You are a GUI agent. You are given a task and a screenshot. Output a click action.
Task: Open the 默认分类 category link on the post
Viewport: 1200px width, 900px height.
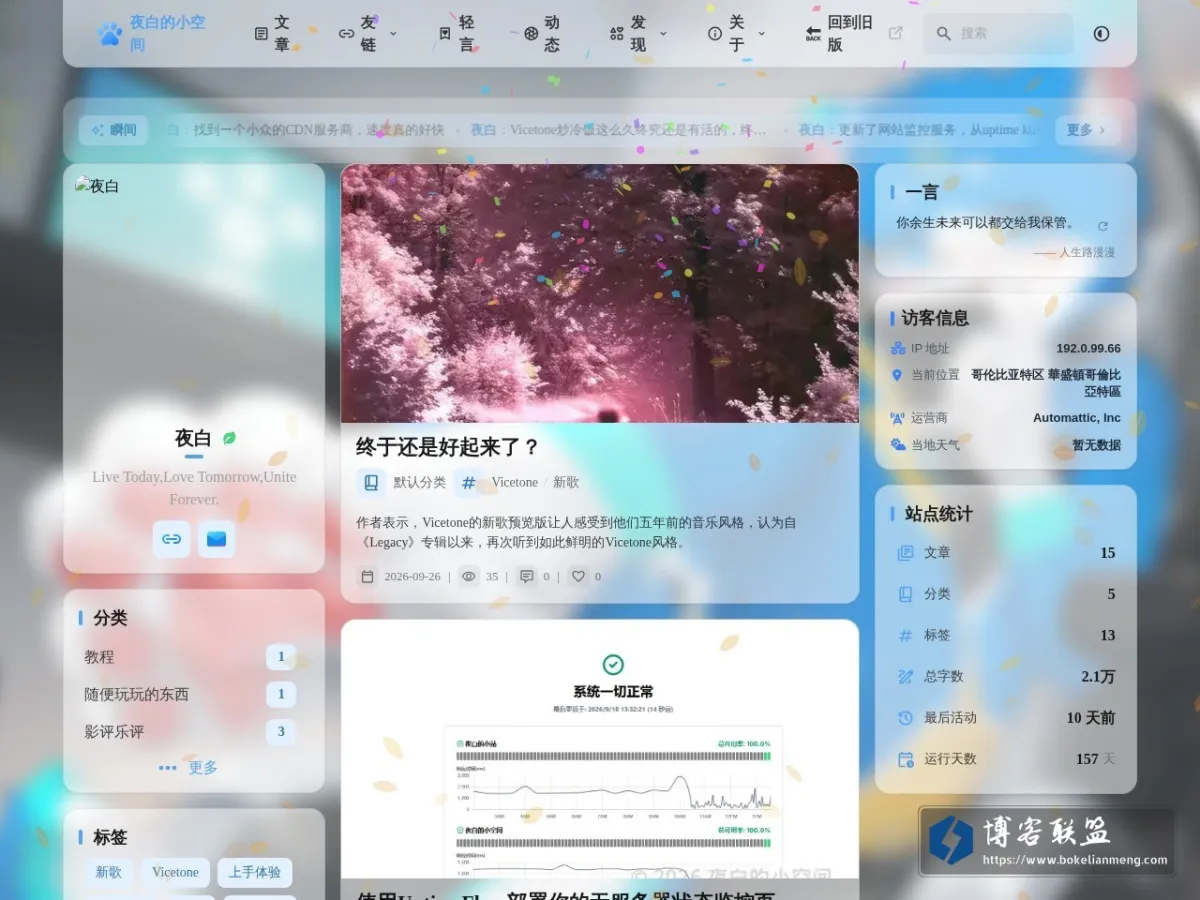[x=419, y=482]
